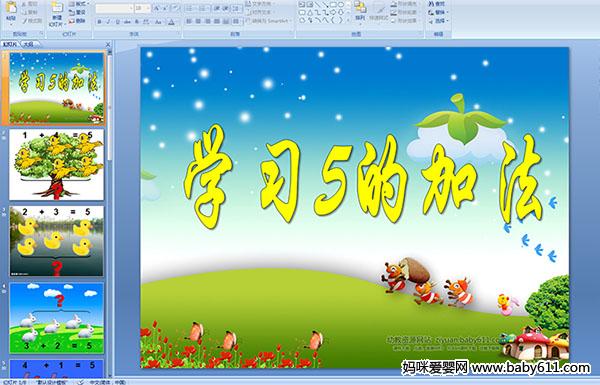Select slide 3 thumbnail 2+3=5
Viewport: 600px width, 385px height.
[56, 241]
